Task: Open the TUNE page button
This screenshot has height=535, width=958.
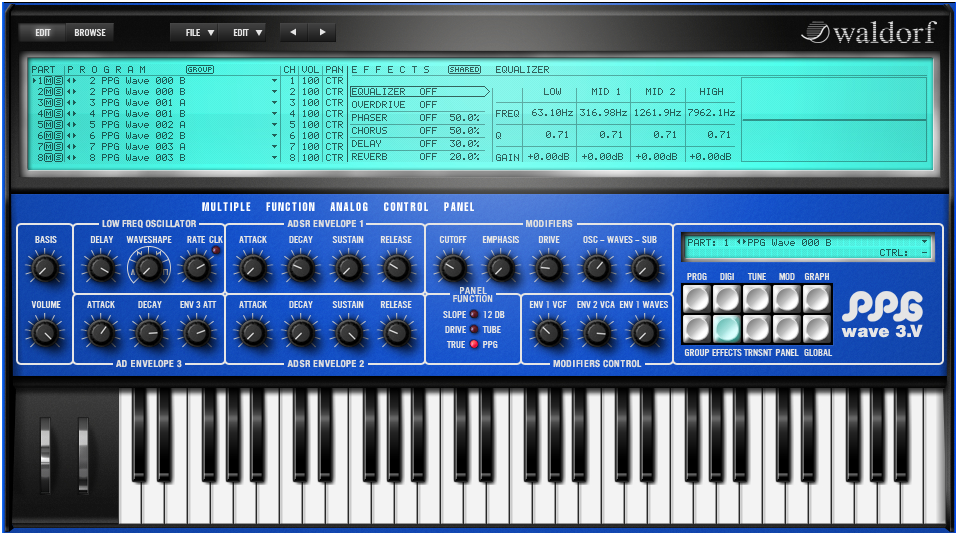Action: coord(756,300)
